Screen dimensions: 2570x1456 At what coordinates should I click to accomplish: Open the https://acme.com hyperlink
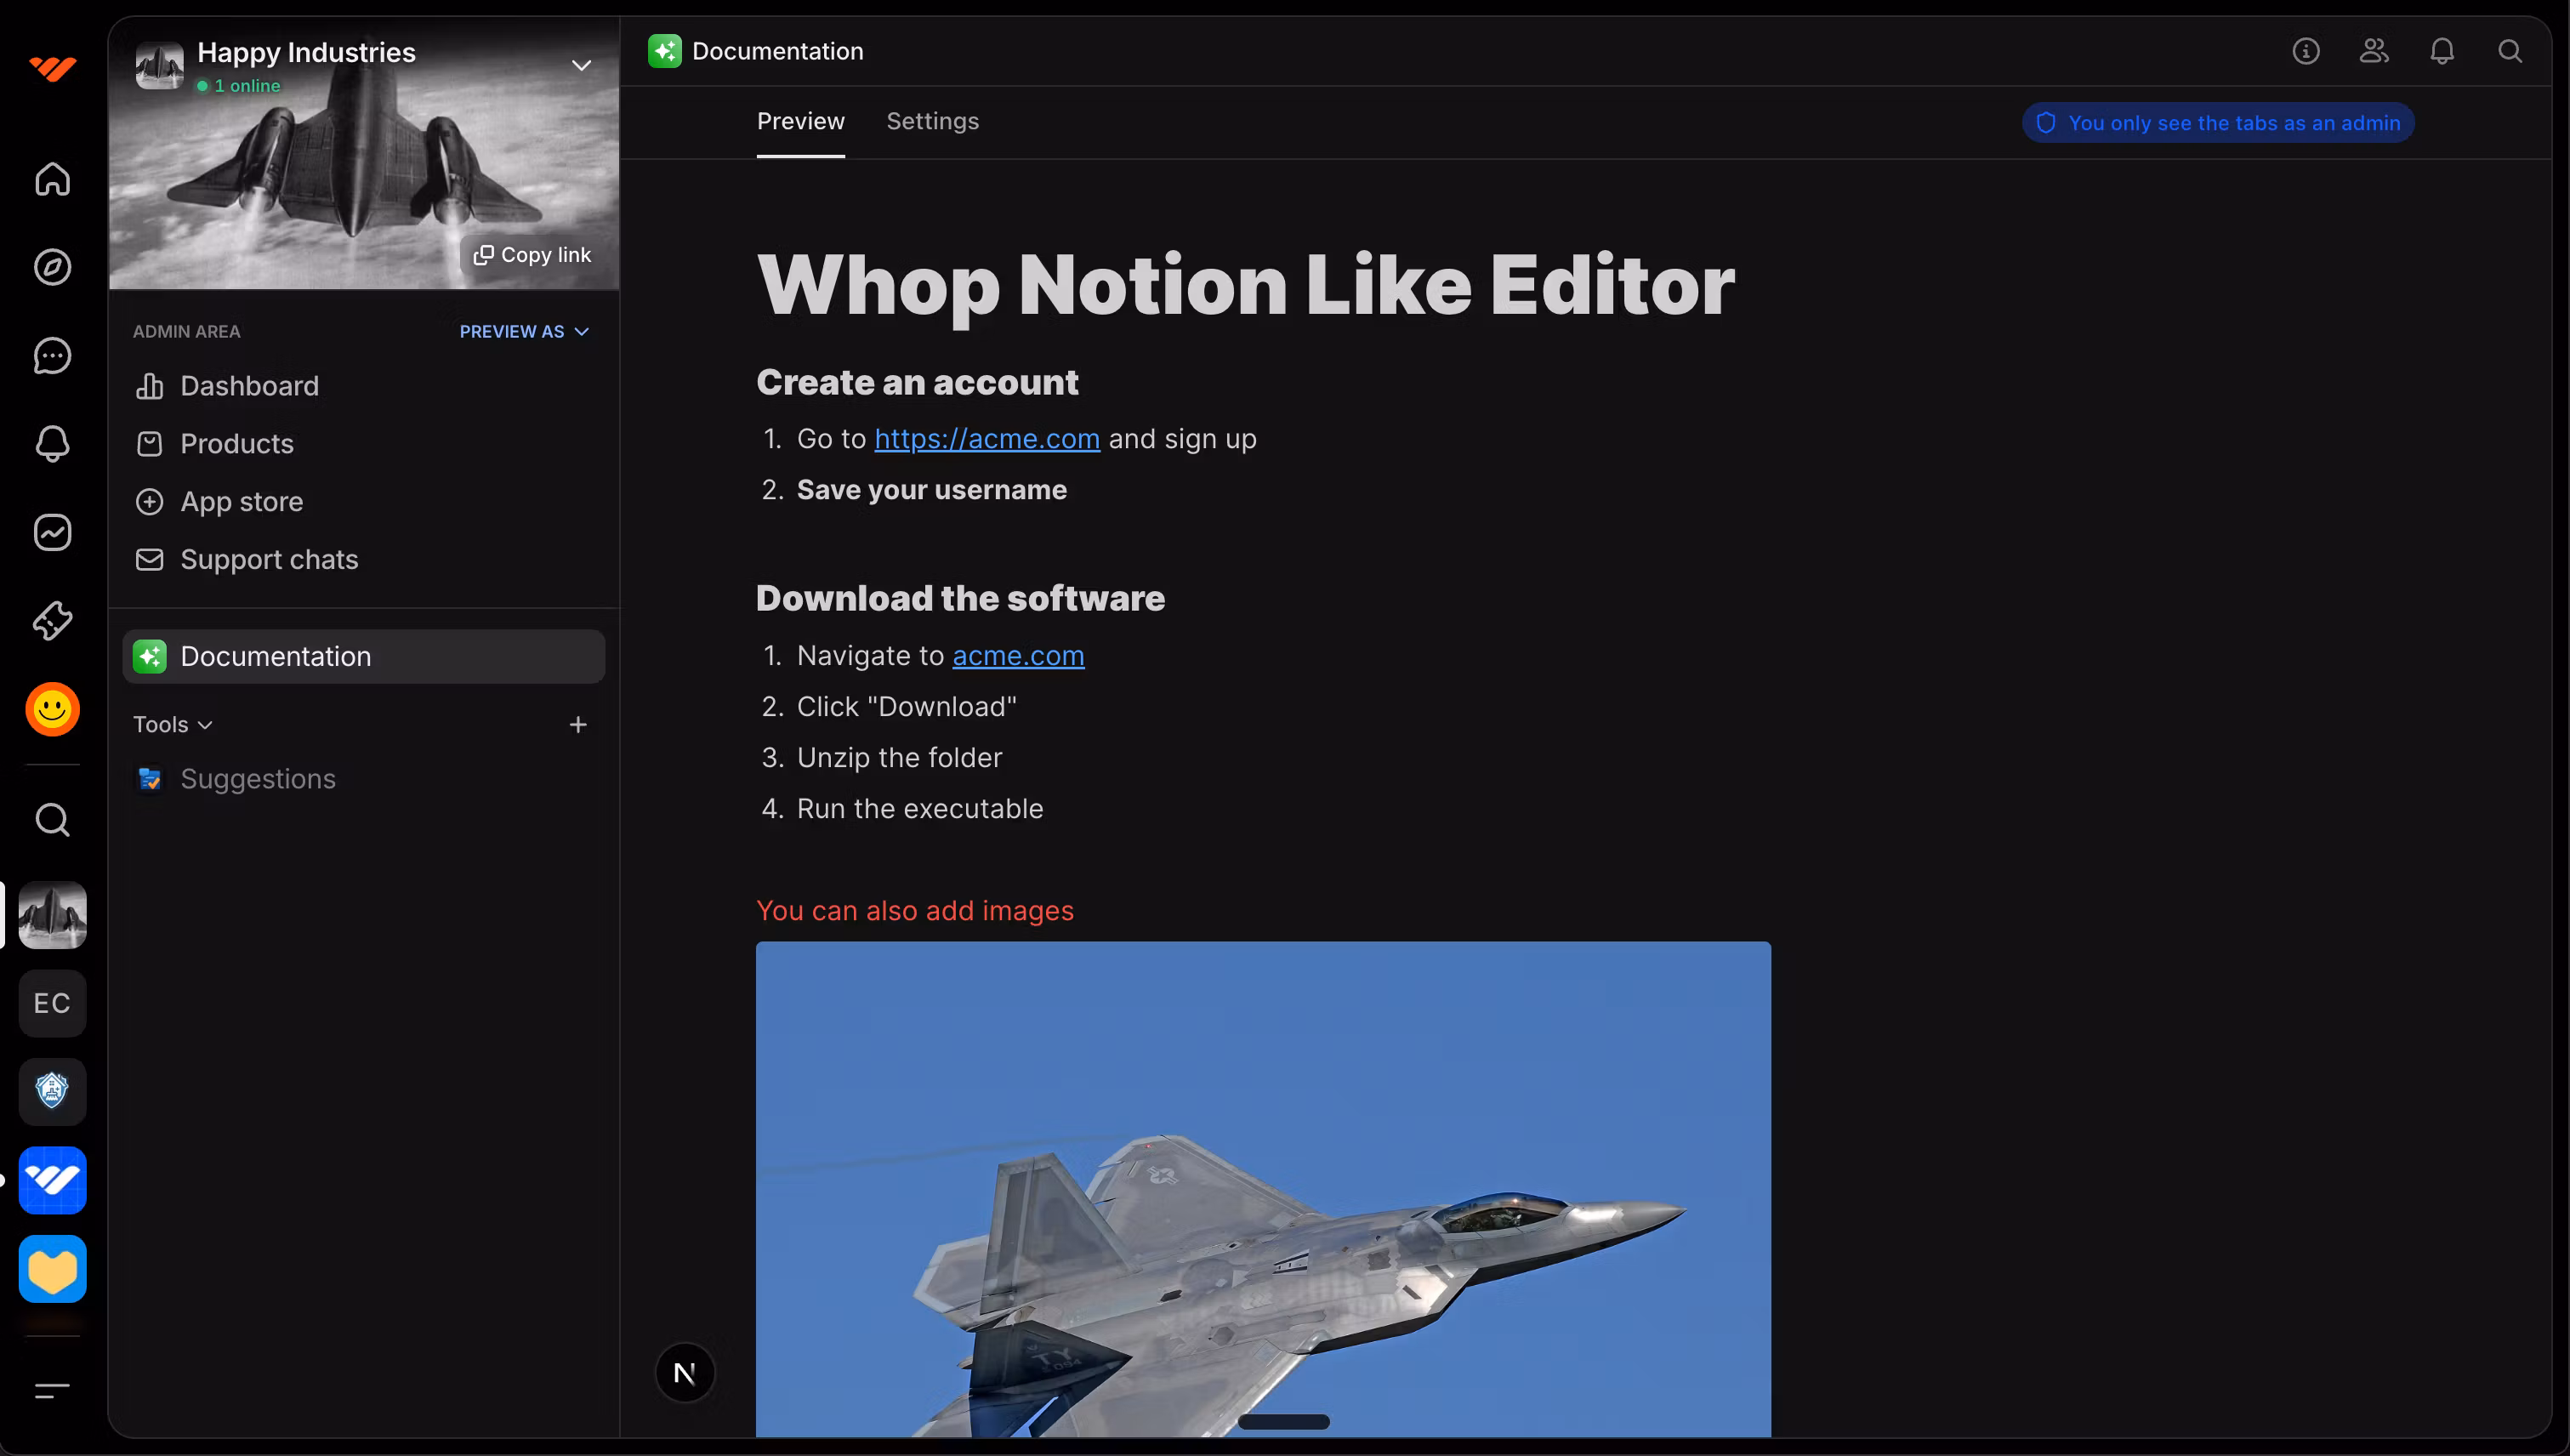click(987, 439)
